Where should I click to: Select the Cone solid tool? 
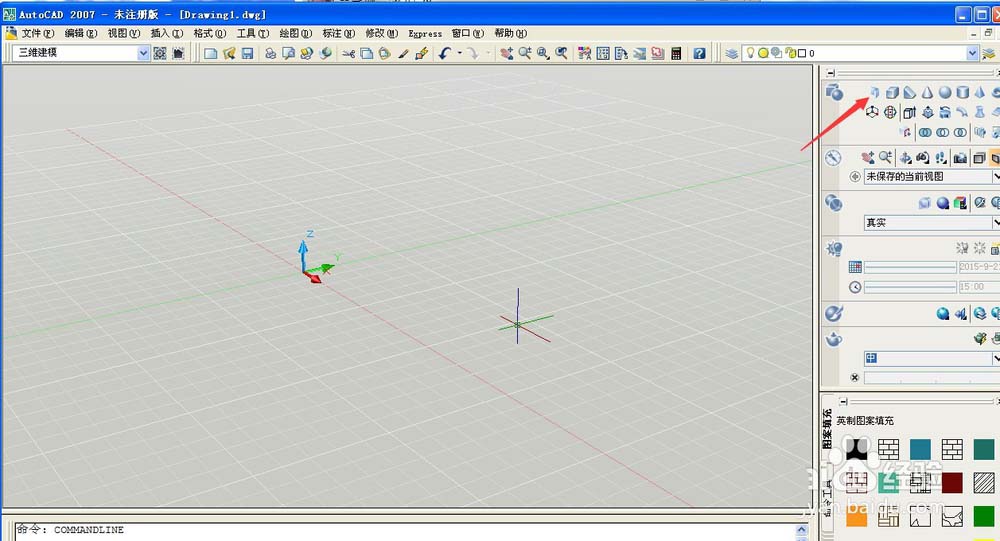(x=927, y=93)
